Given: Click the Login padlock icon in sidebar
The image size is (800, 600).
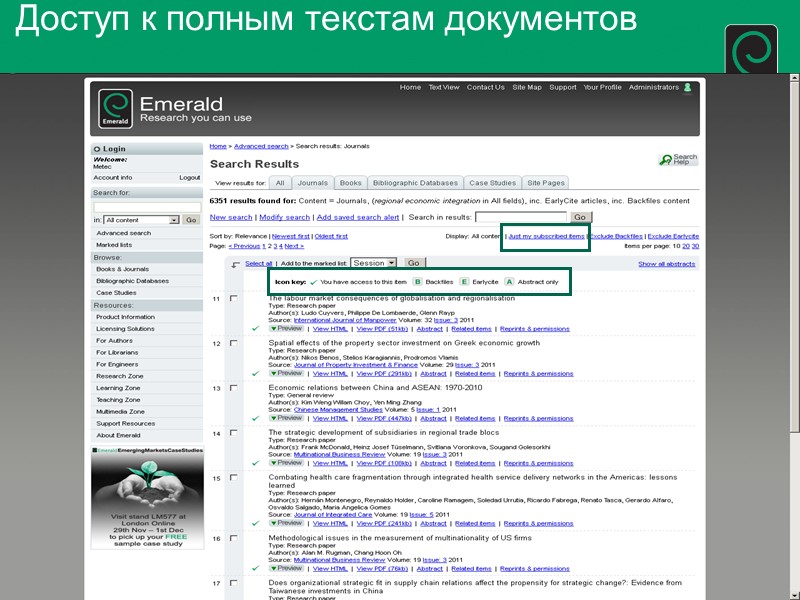Looking at the screenshot, I should click(99, 147).
